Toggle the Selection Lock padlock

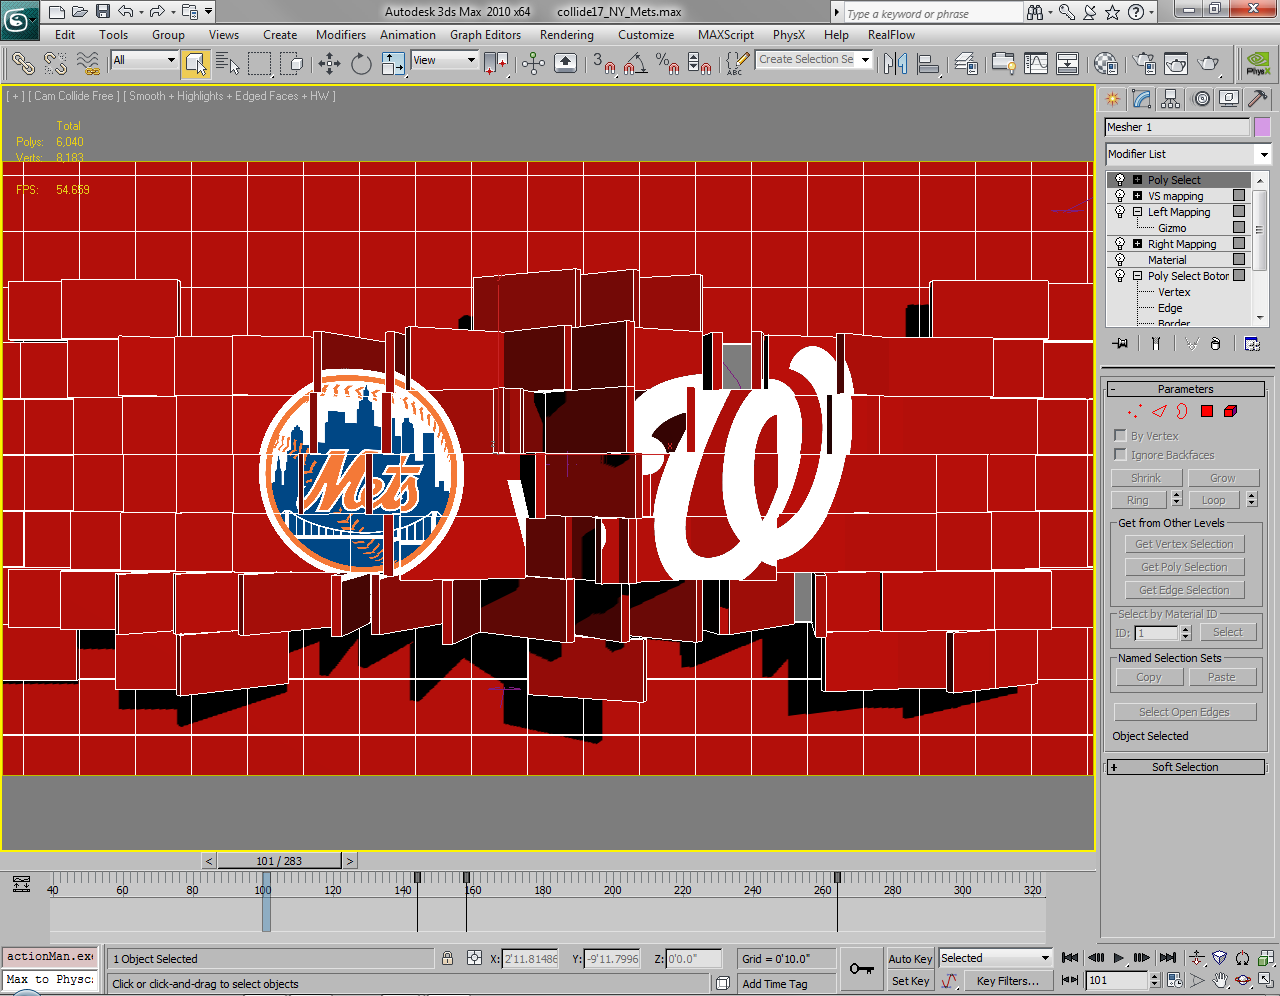point(447,958)
